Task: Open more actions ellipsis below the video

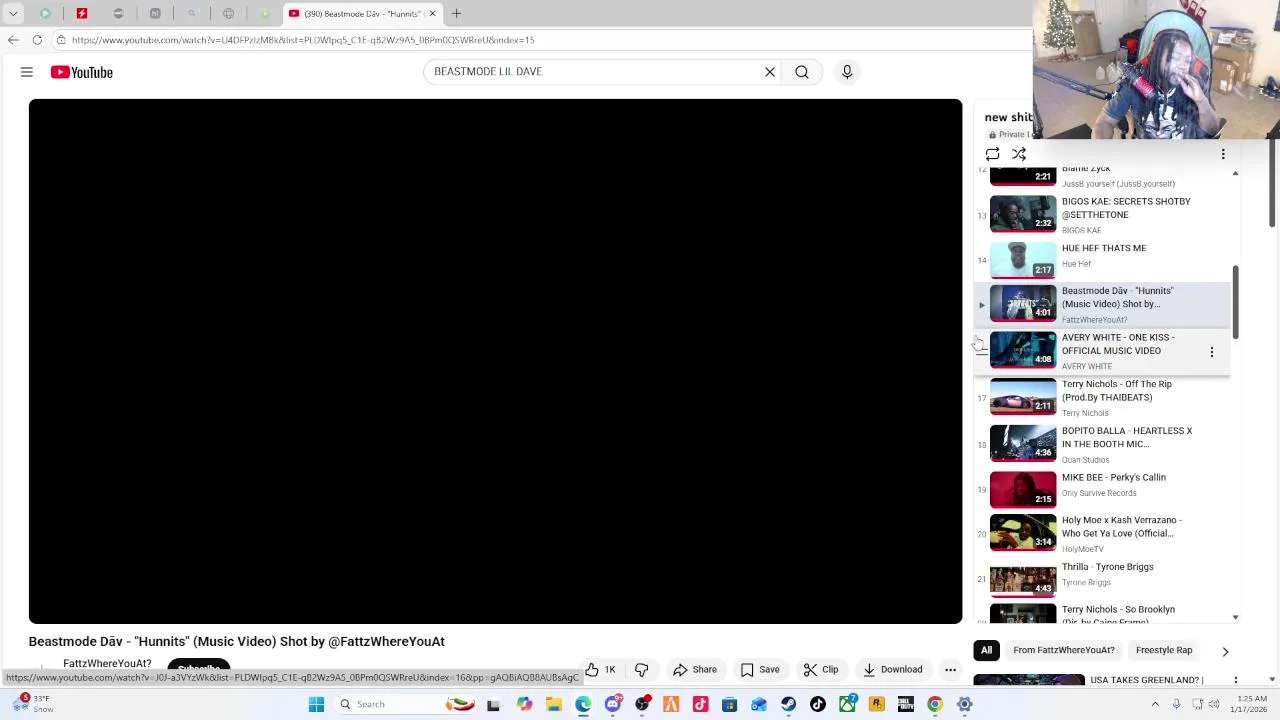Action: click(x=951, y=670)
